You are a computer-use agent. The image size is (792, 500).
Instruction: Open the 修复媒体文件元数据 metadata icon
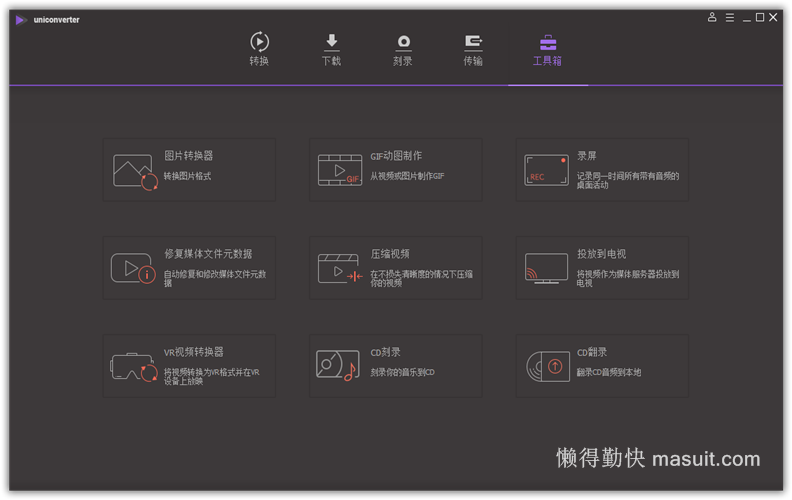point(133,268)
